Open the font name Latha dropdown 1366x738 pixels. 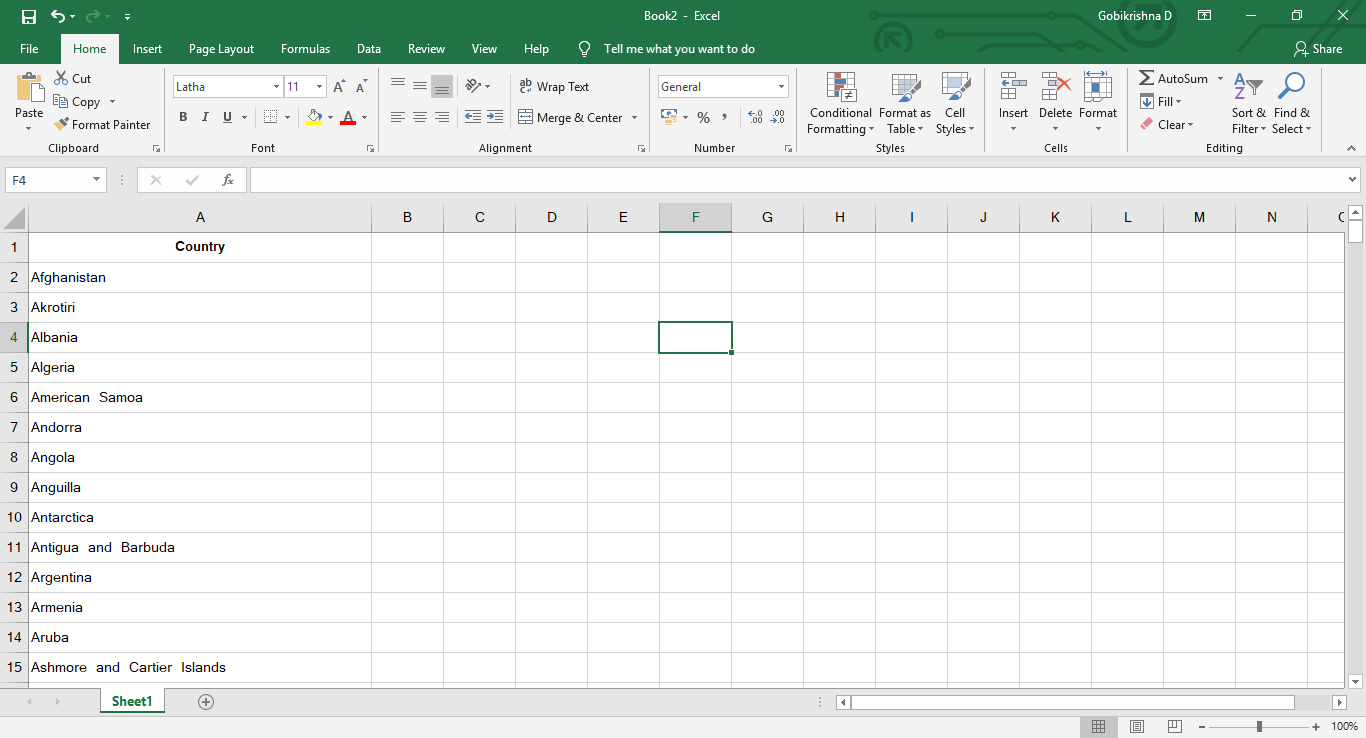pyautogui.click(x=276, y=87)
